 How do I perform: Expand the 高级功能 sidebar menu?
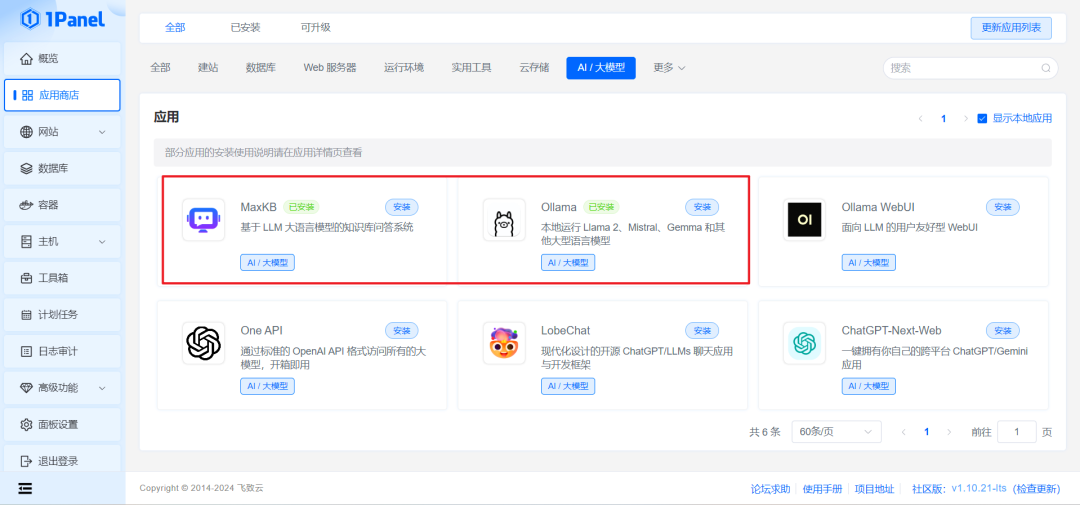pyautogui.click(x=102, y=388)
